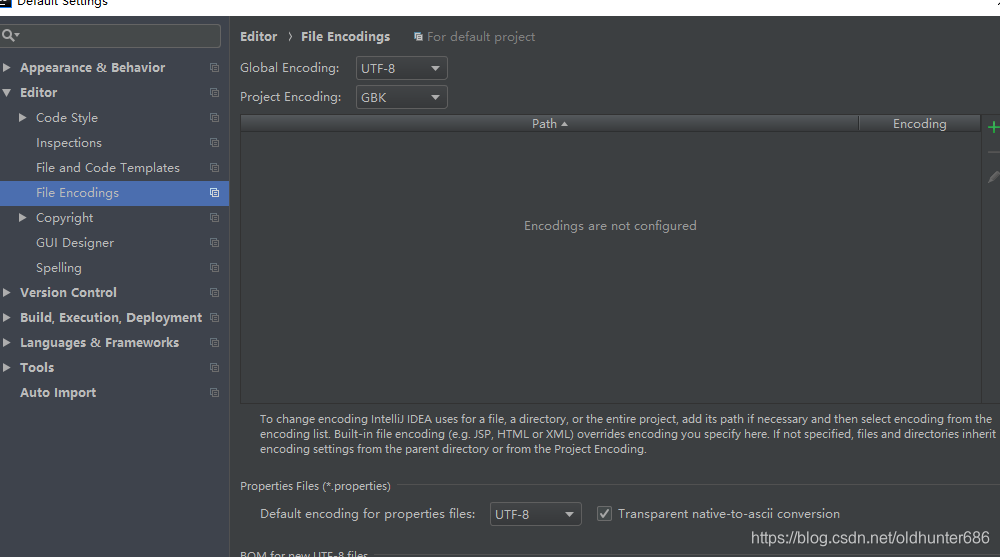
Task: Click Properties Files (*.properties) heading
Action: tap(315, 486)
